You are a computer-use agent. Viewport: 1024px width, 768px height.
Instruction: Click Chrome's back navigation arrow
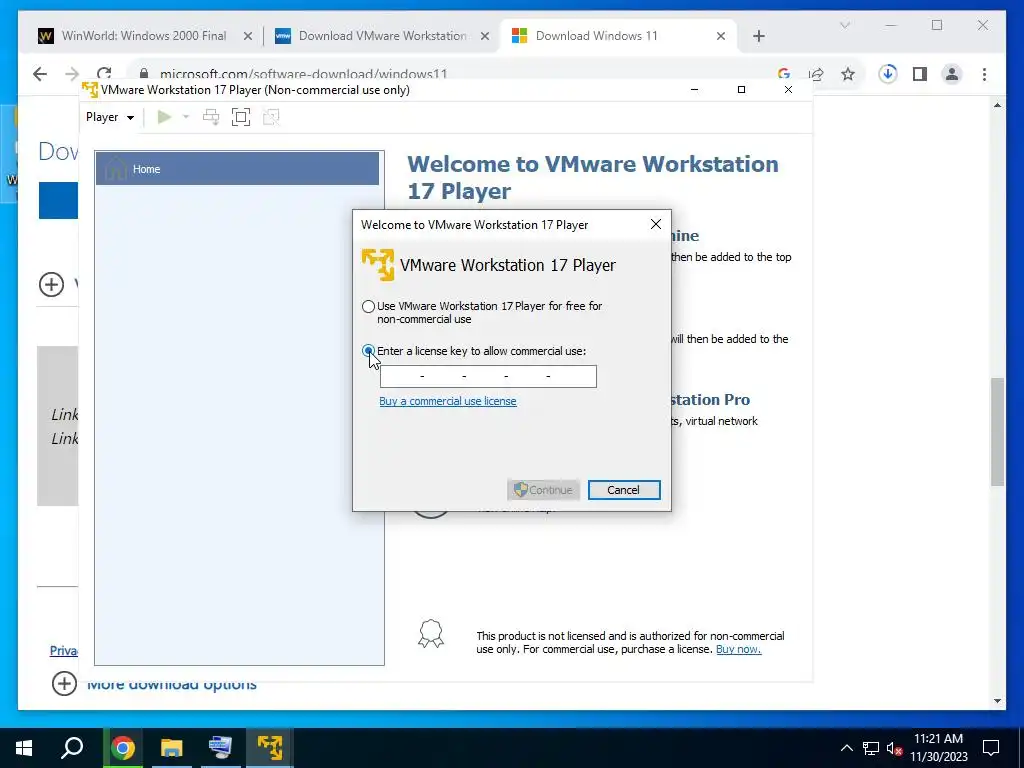click(x=40, y=74)
